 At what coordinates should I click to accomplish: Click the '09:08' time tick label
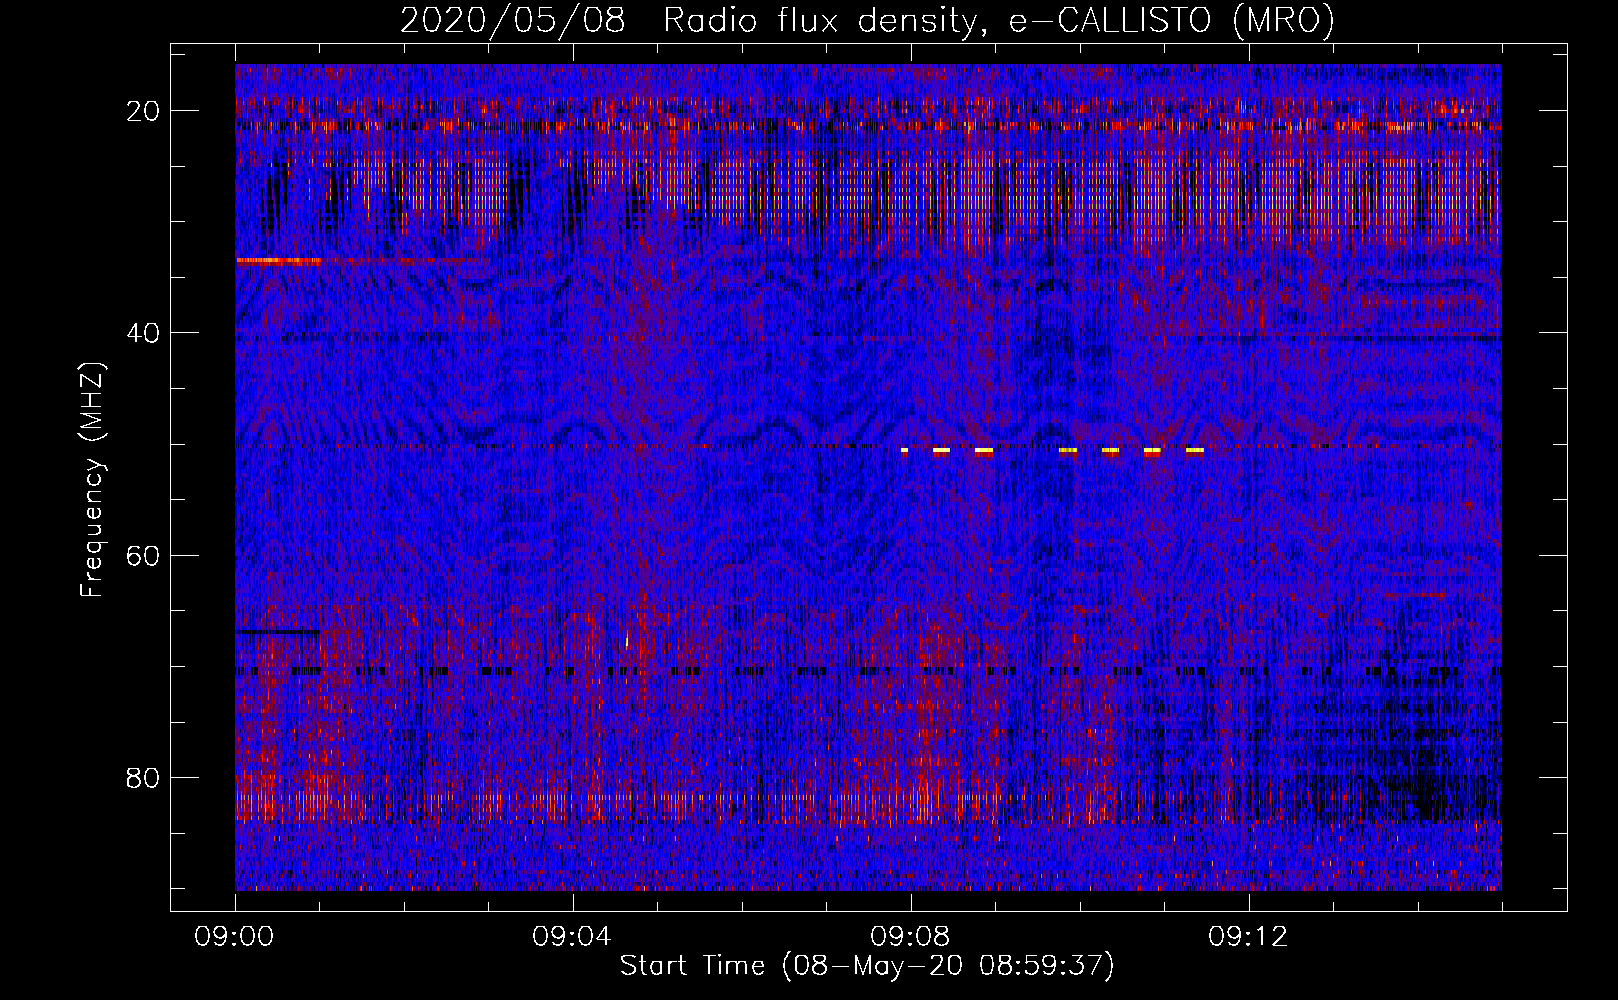[910, 937]
